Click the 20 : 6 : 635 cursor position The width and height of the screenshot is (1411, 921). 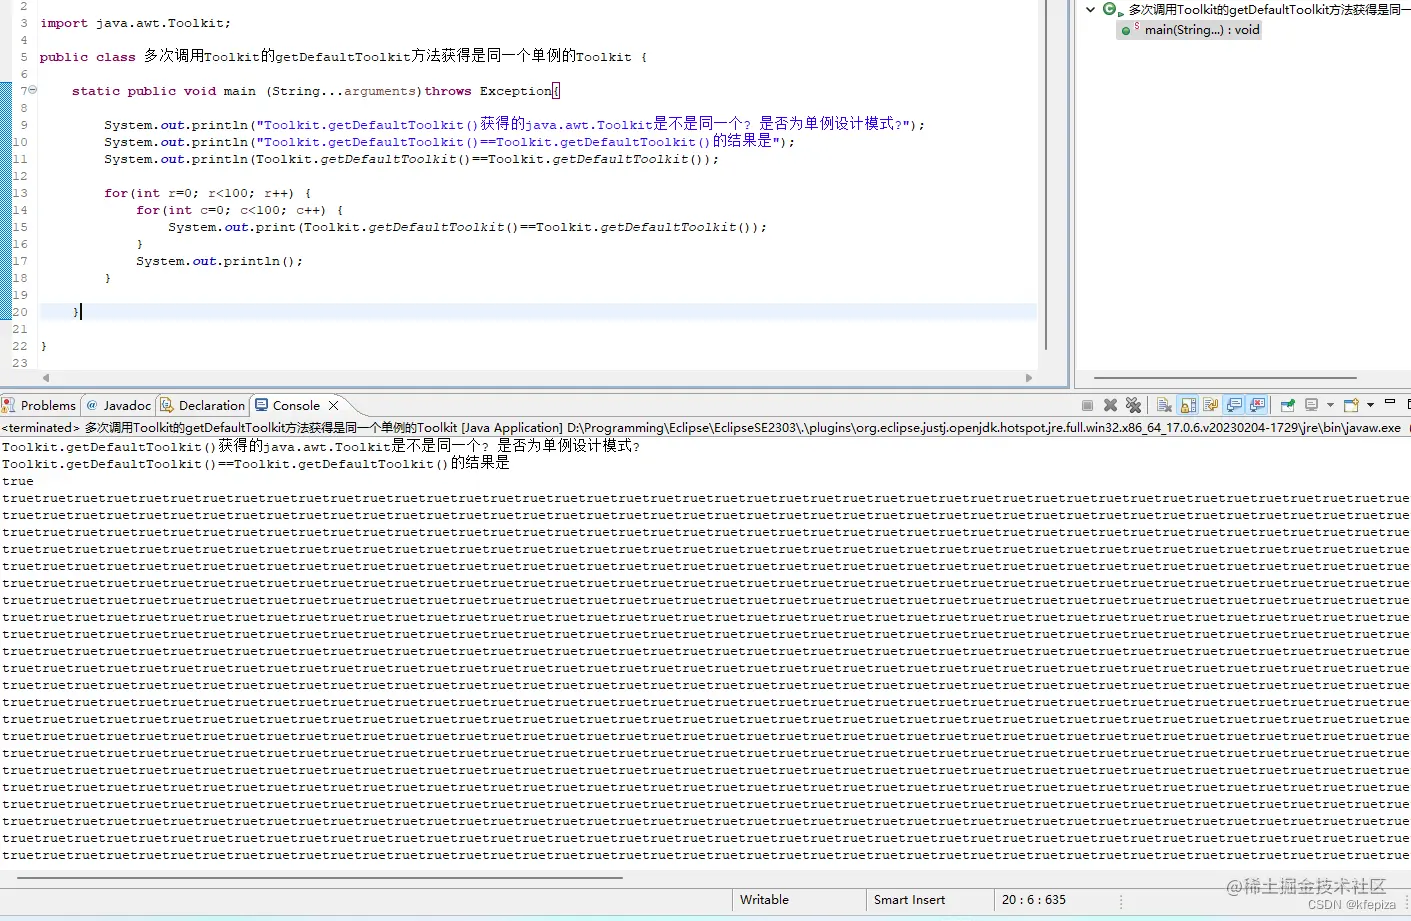pos(1034,899)
